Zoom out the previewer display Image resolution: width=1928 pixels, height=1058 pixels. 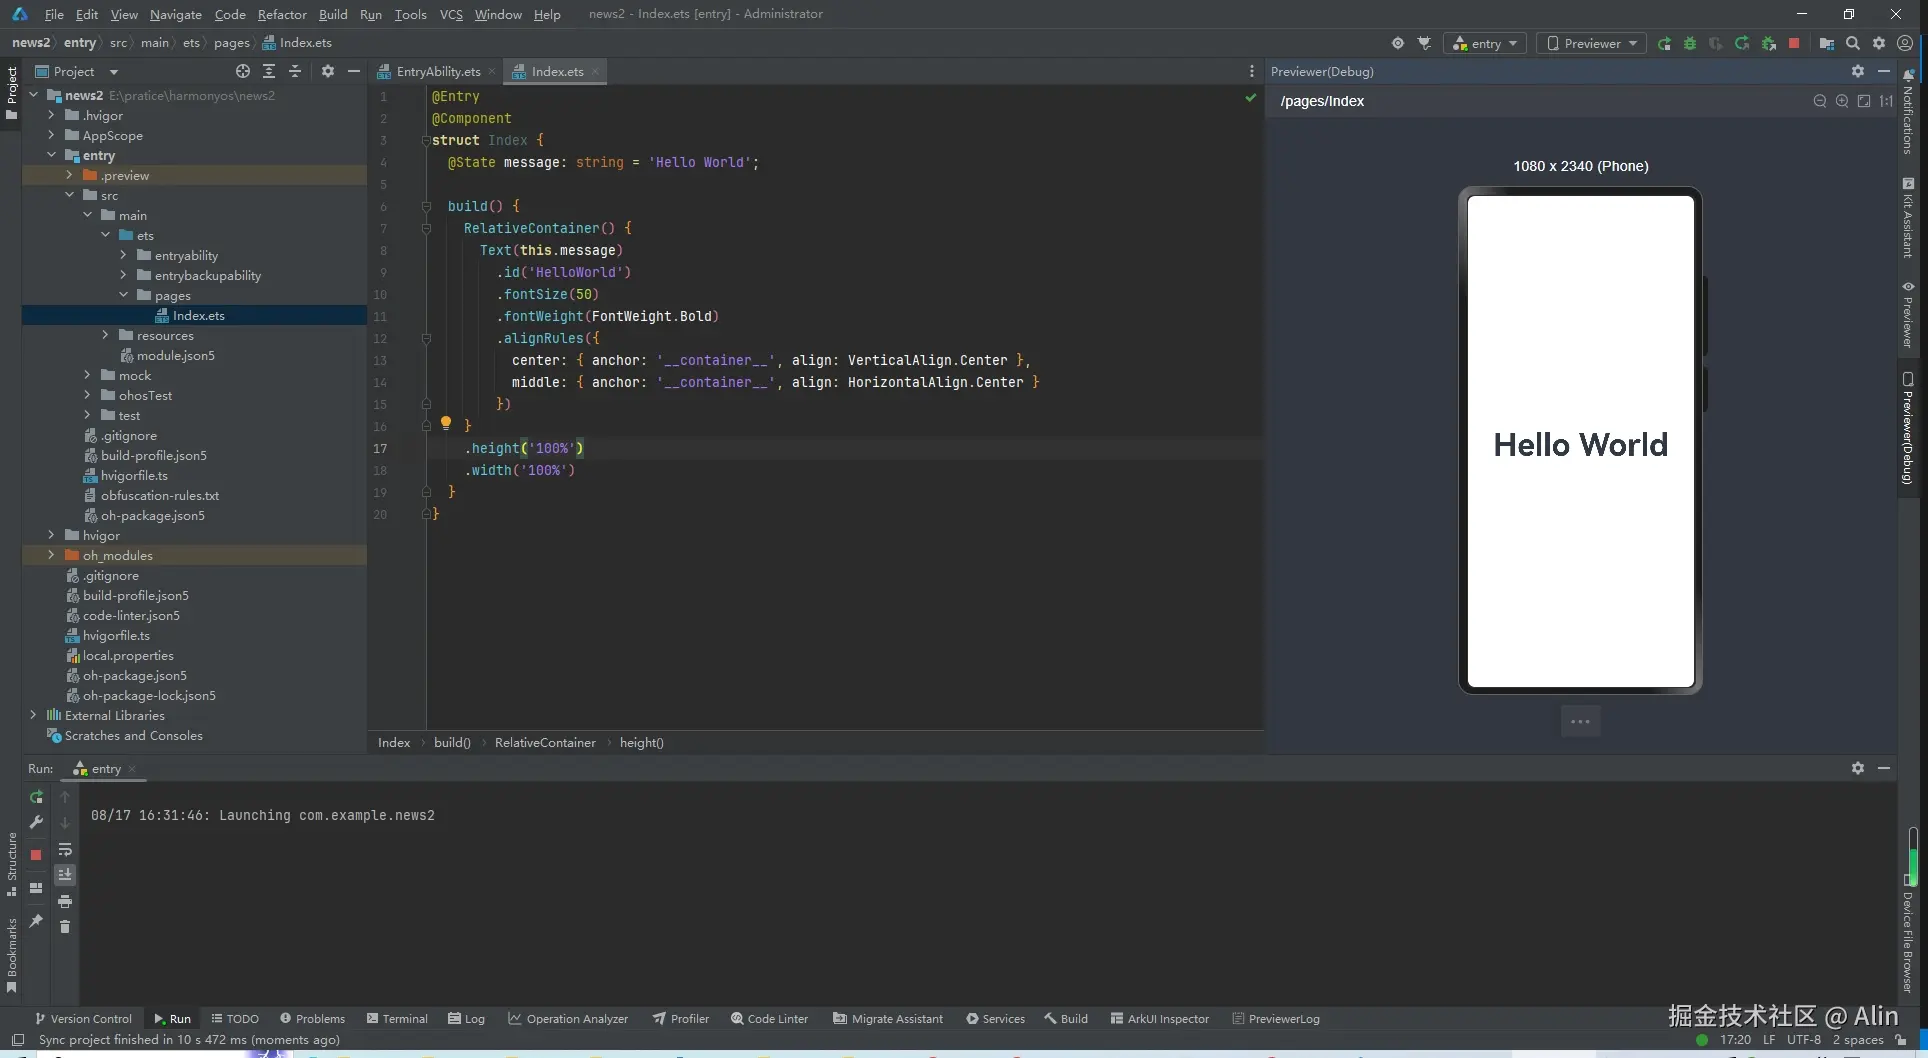1819,101
